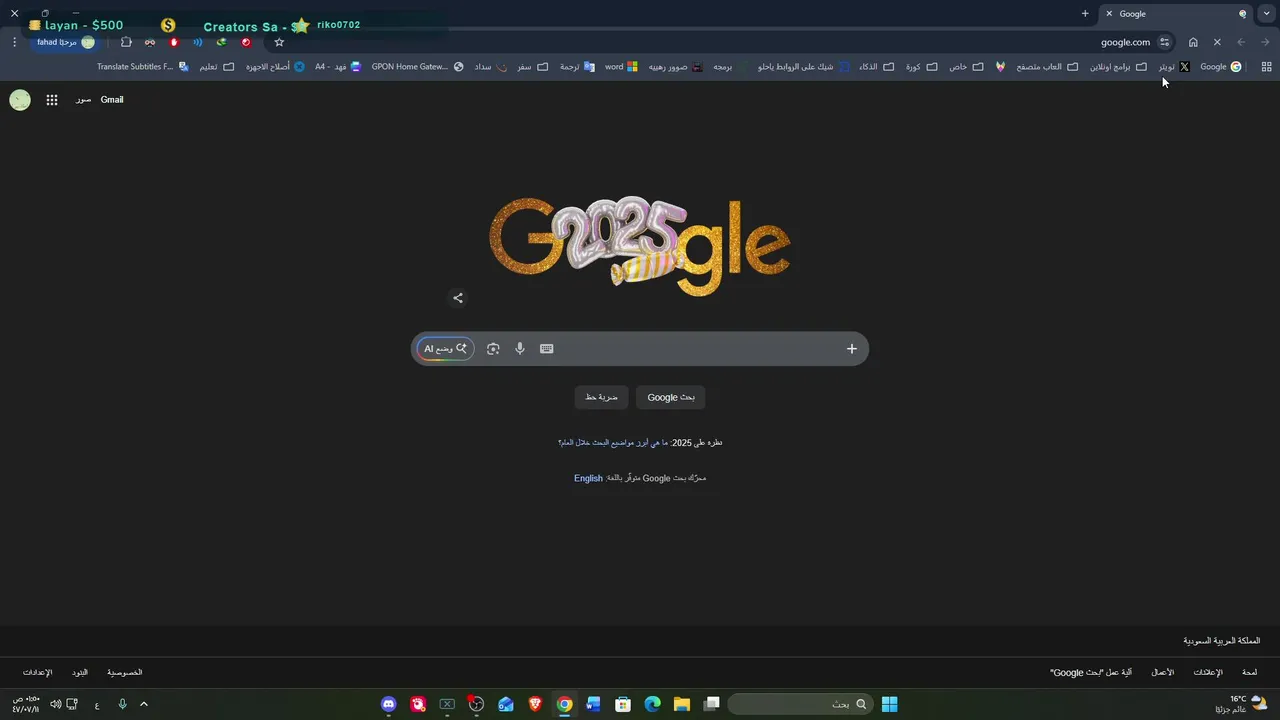Open the weather widget showing 16°C
The height and width of the screenshot is (720, 1280).
pyautogui.click(x=1243, y=704)
